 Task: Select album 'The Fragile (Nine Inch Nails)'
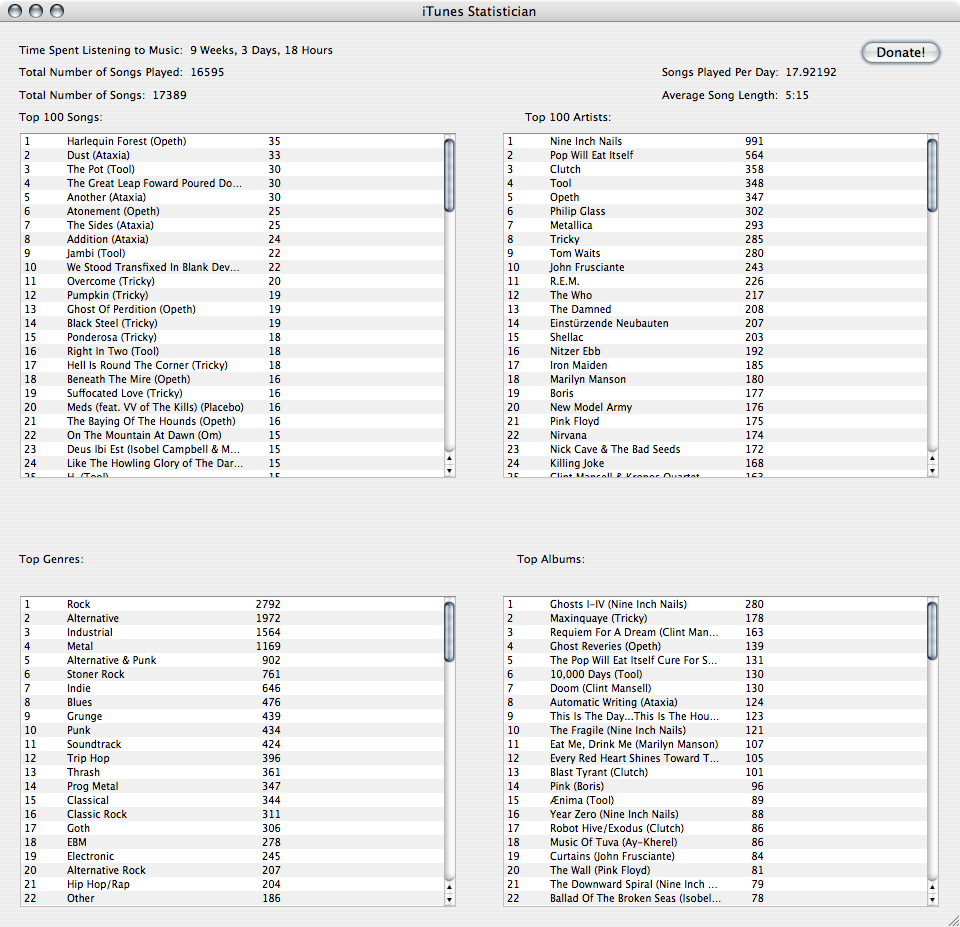click(x=715, y=730)
